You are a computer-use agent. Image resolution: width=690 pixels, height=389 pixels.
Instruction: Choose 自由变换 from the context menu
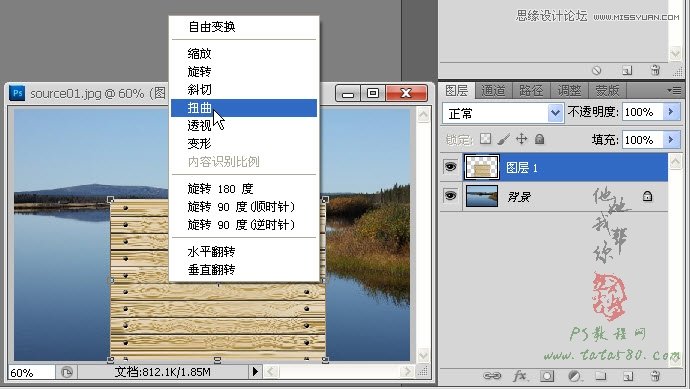212,27
